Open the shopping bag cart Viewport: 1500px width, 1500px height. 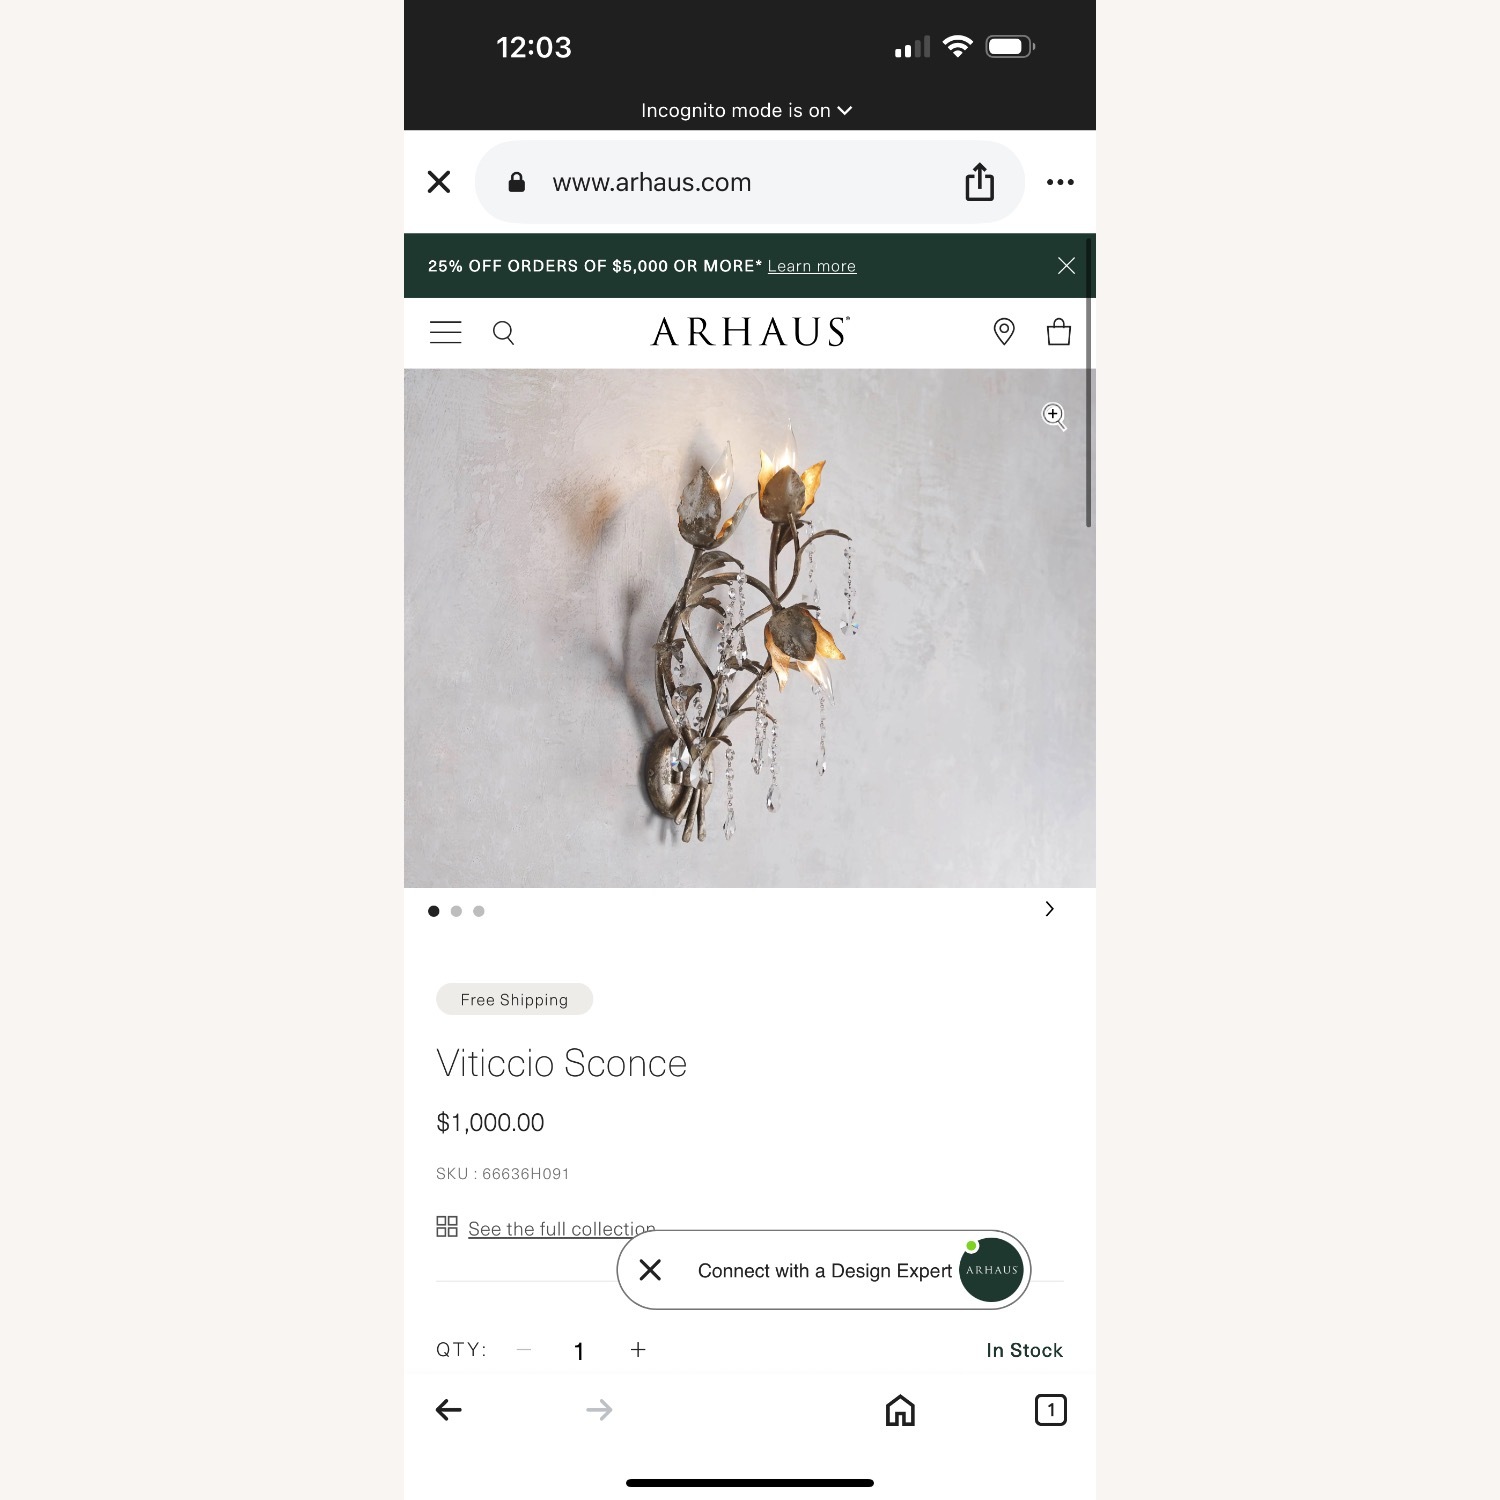point(1059,332)
